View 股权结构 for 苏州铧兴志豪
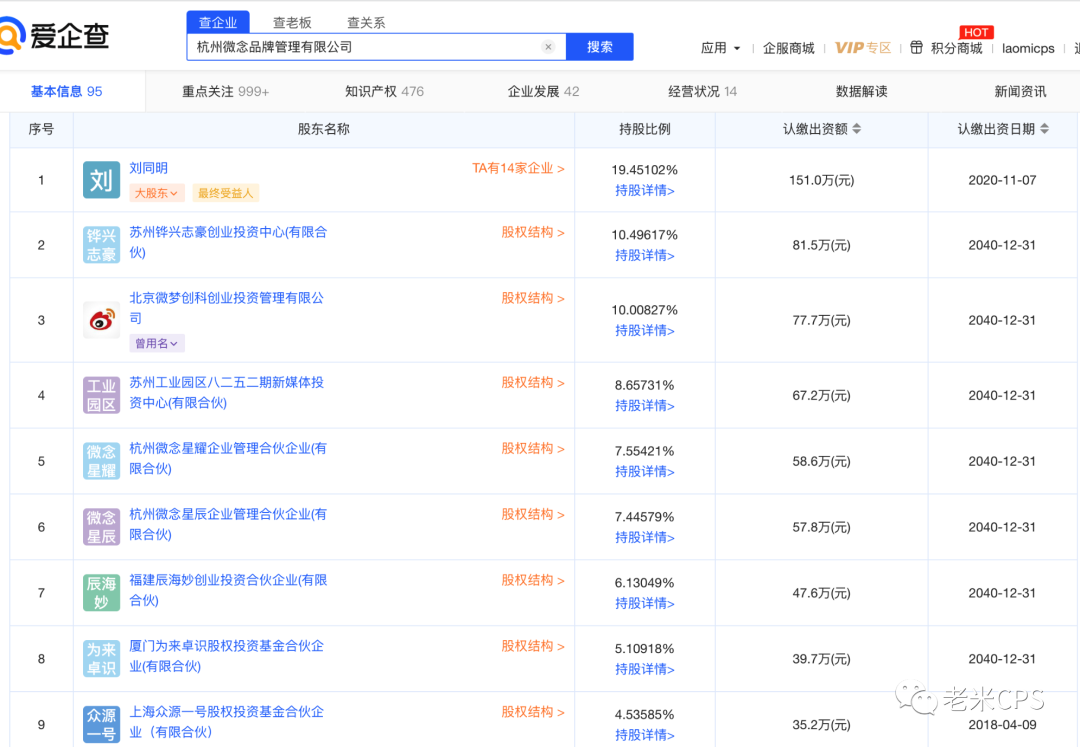This screenshot has height=747, width=1080. click(x=532, y=233)
